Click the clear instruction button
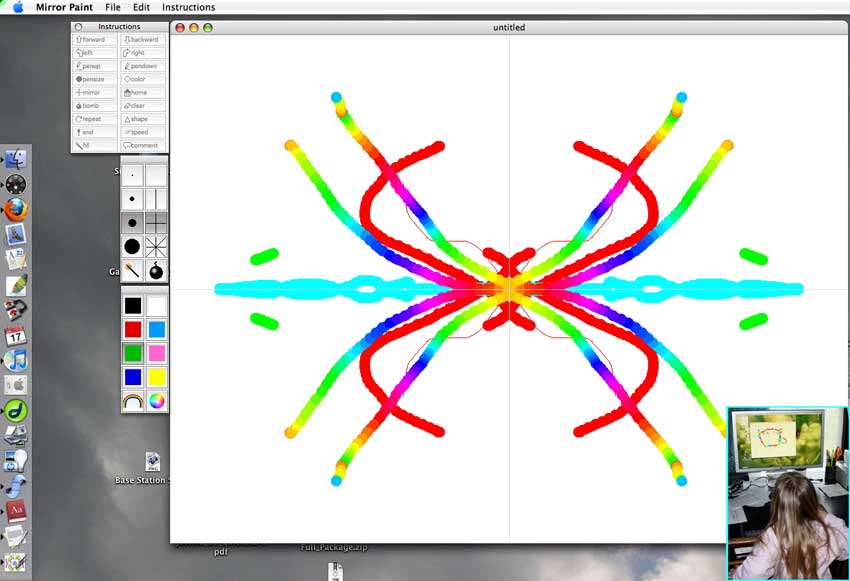Screen dimensions: 850x581 (x=143, y=106)
